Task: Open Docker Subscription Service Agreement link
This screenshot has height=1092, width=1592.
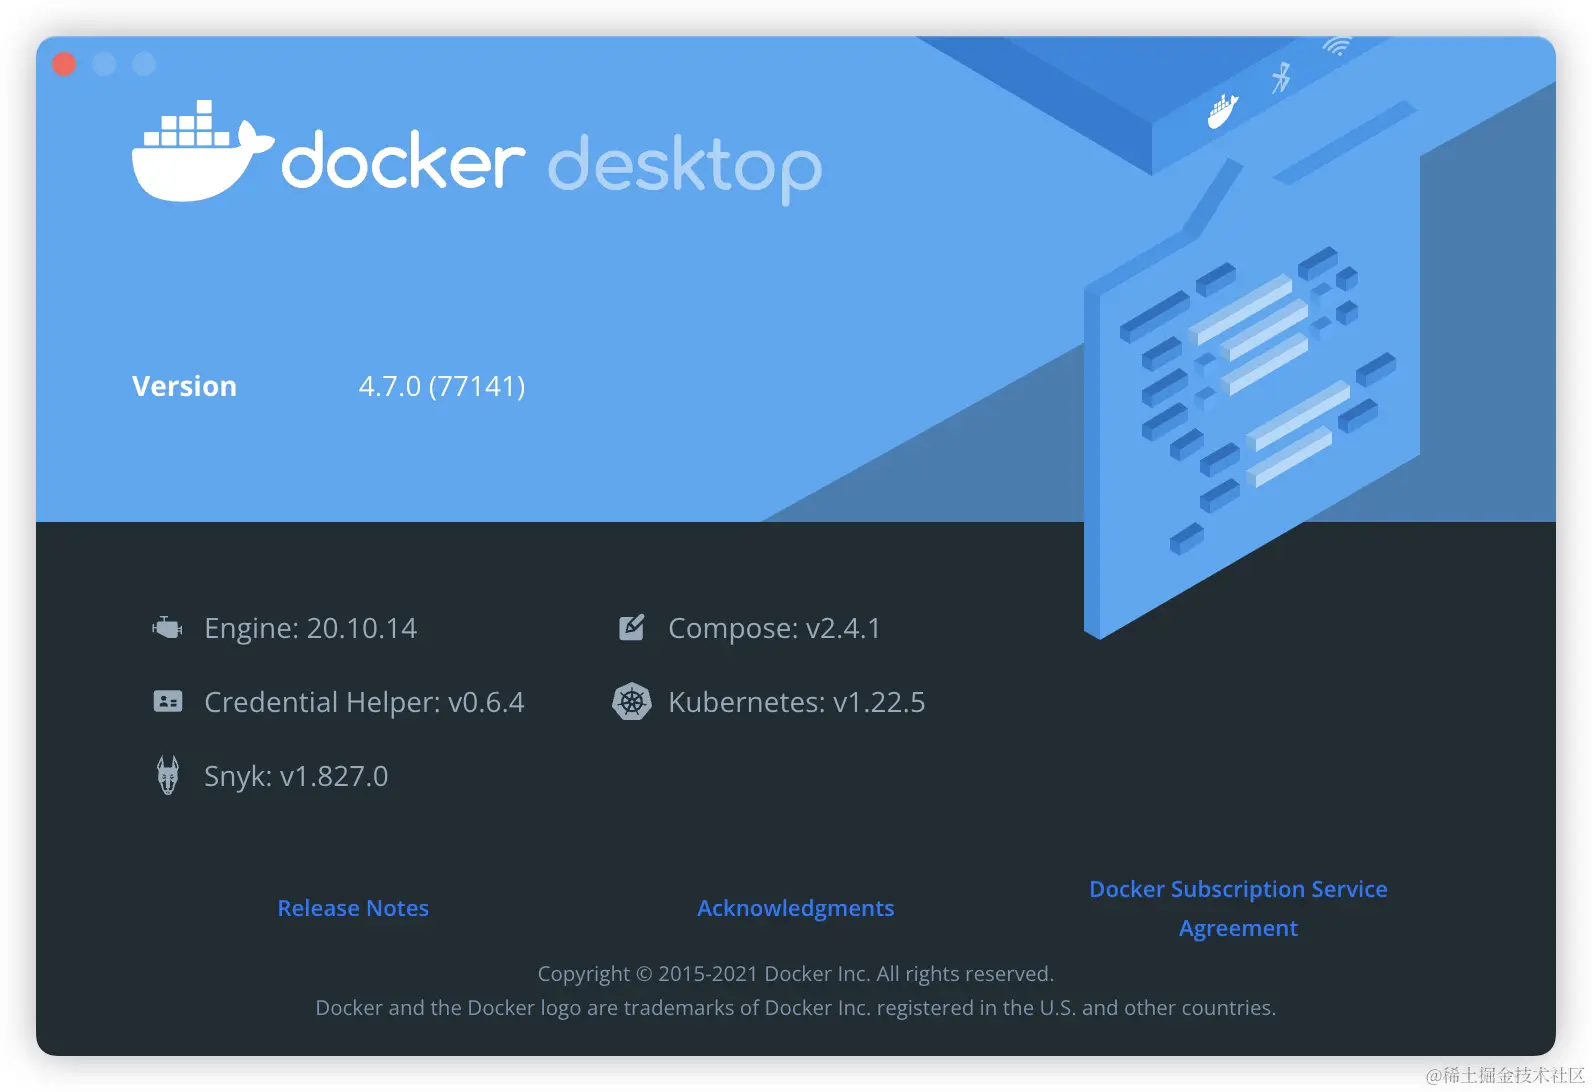Action: tap(1238, 908)
